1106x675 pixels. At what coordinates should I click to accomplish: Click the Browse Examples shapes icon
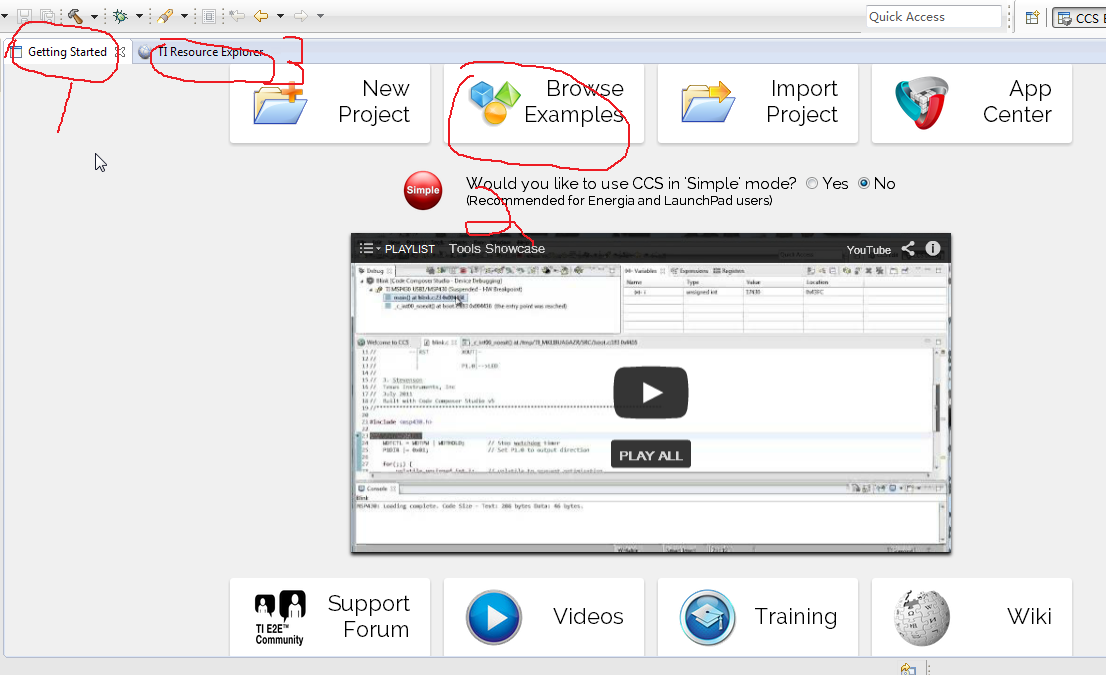(x=495, y=103)
